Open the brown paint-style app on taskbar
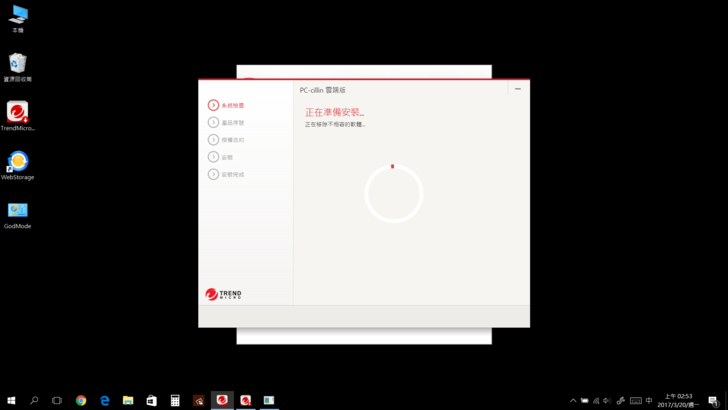Screen dimensions: 728x410 point(199,400)
